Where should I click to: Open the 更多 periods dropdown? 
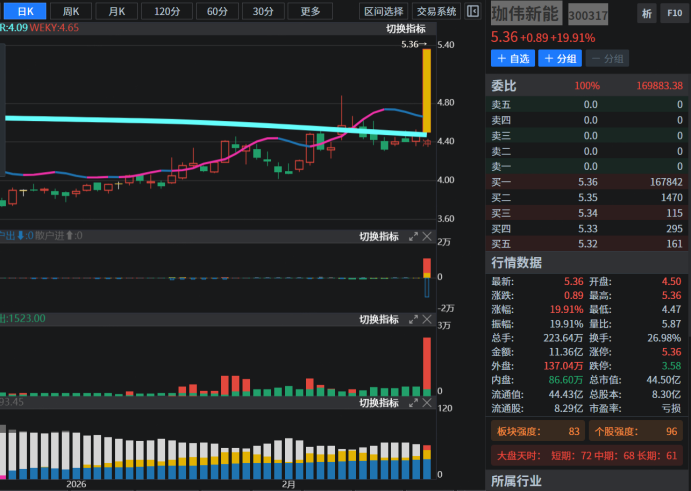coord(310,11)
